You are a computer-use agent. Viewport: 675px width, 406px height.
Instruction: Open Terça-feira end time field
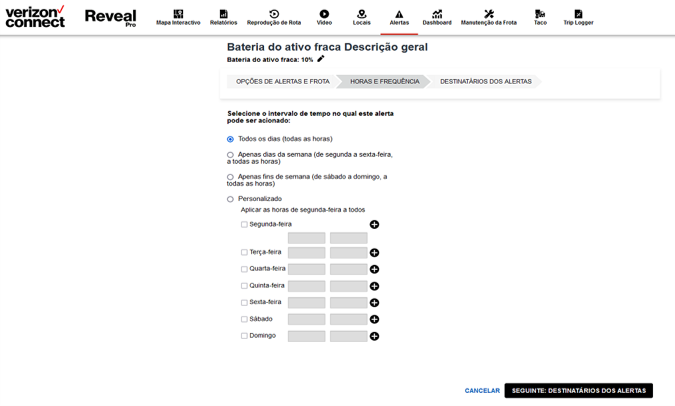coord(349,253)
